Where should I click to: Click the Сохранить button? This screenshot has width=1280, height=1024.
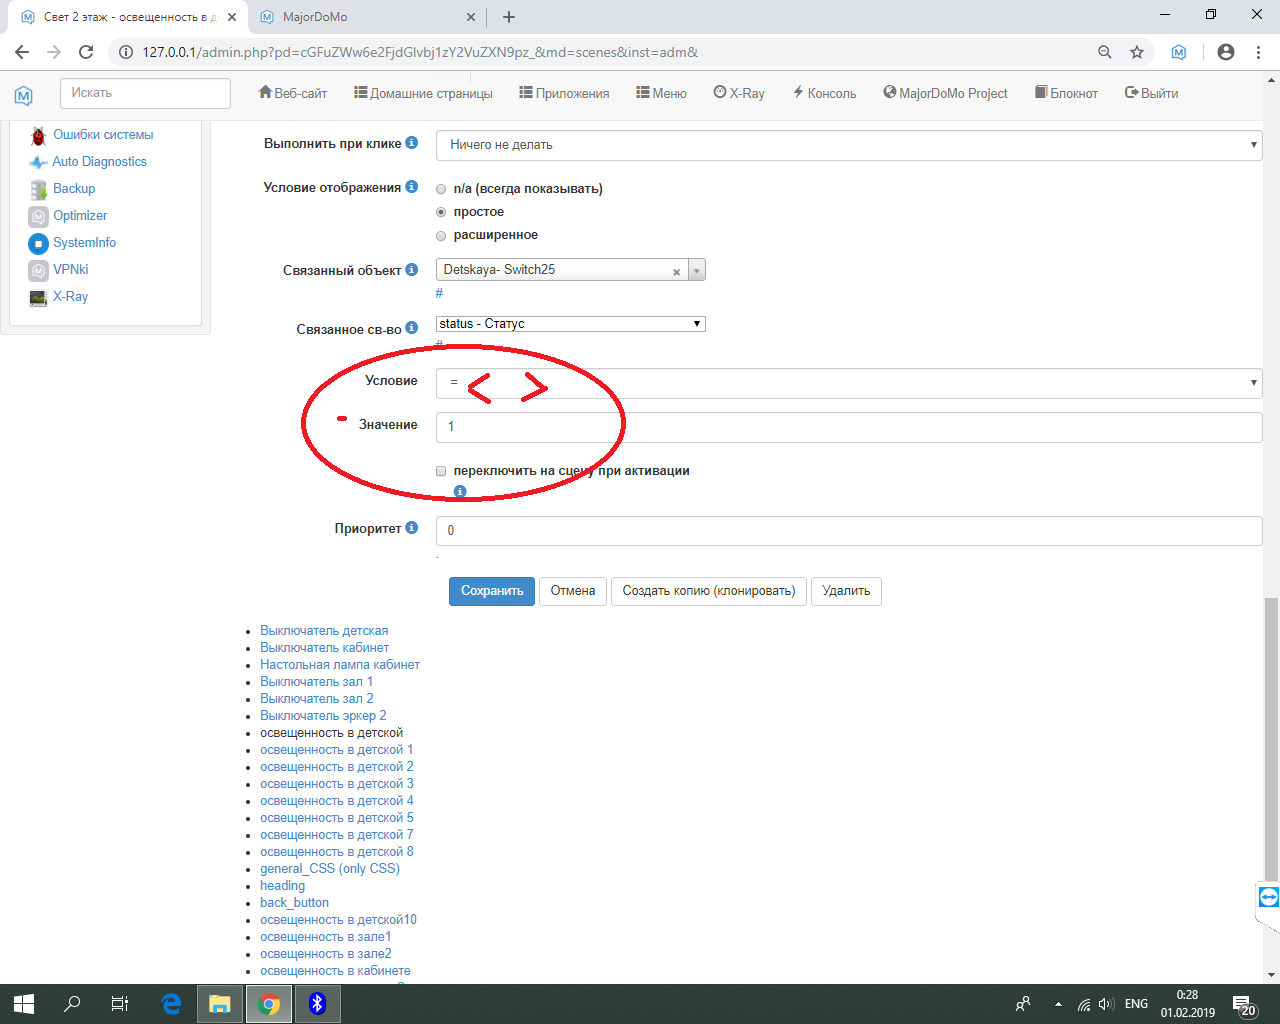(x=492, y=591)
